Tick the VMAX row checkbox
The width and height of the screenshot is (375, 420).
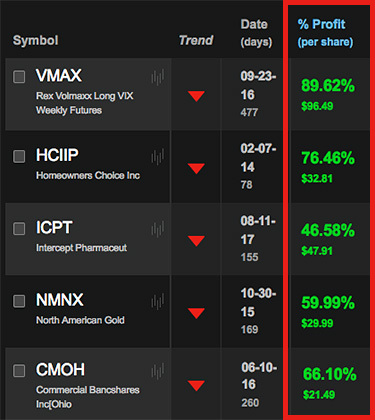point(19,76)
